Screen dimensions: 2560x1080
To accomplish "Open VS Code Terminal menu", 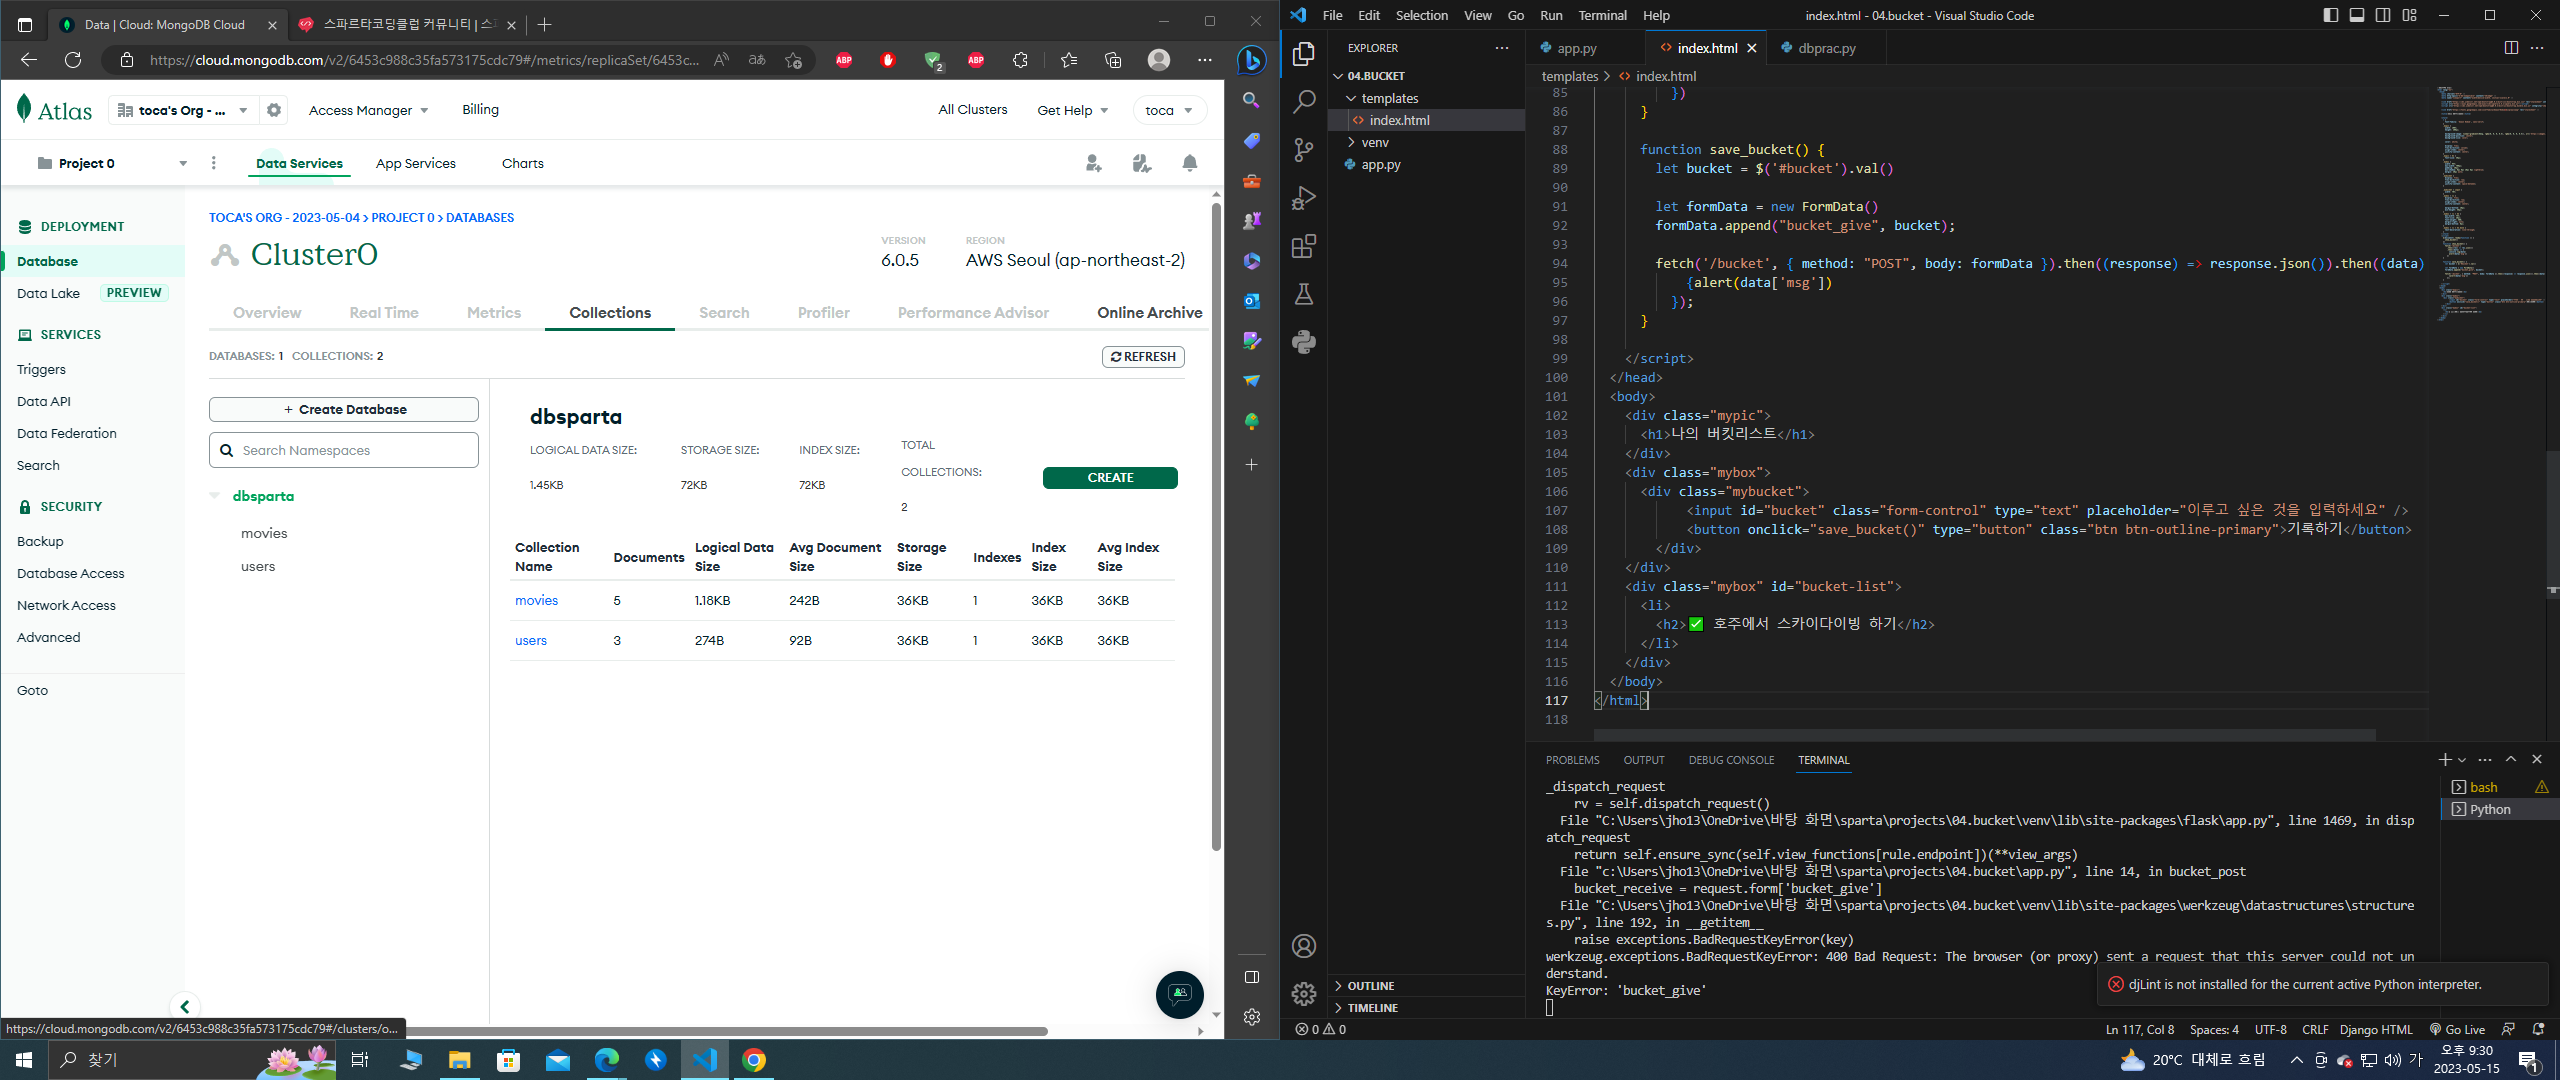I will click(1602, 15).
